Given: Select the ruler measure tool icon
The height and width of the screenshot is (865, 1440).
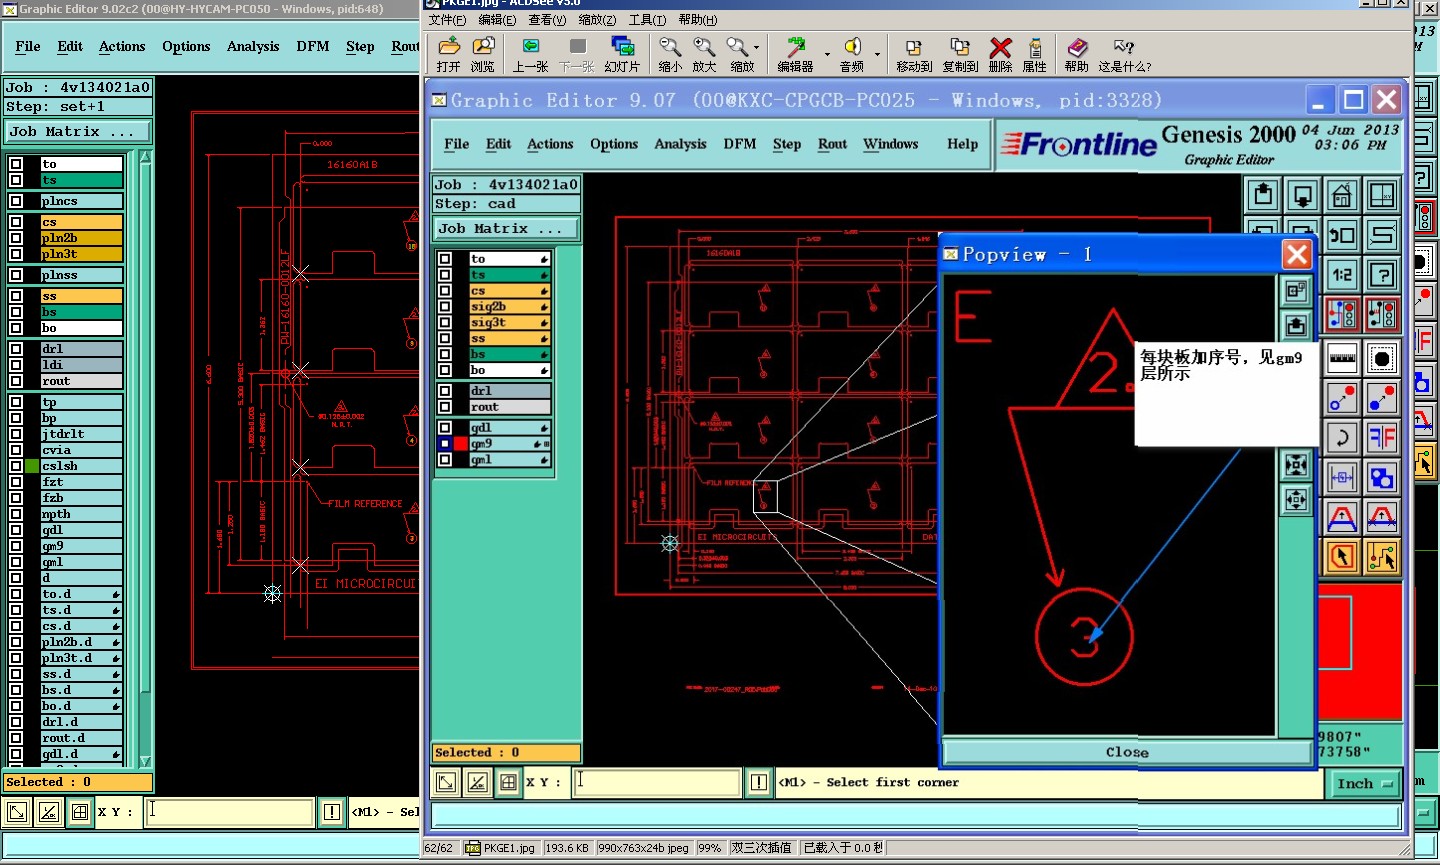Looking at the screenshot, I should [1342, 358].
